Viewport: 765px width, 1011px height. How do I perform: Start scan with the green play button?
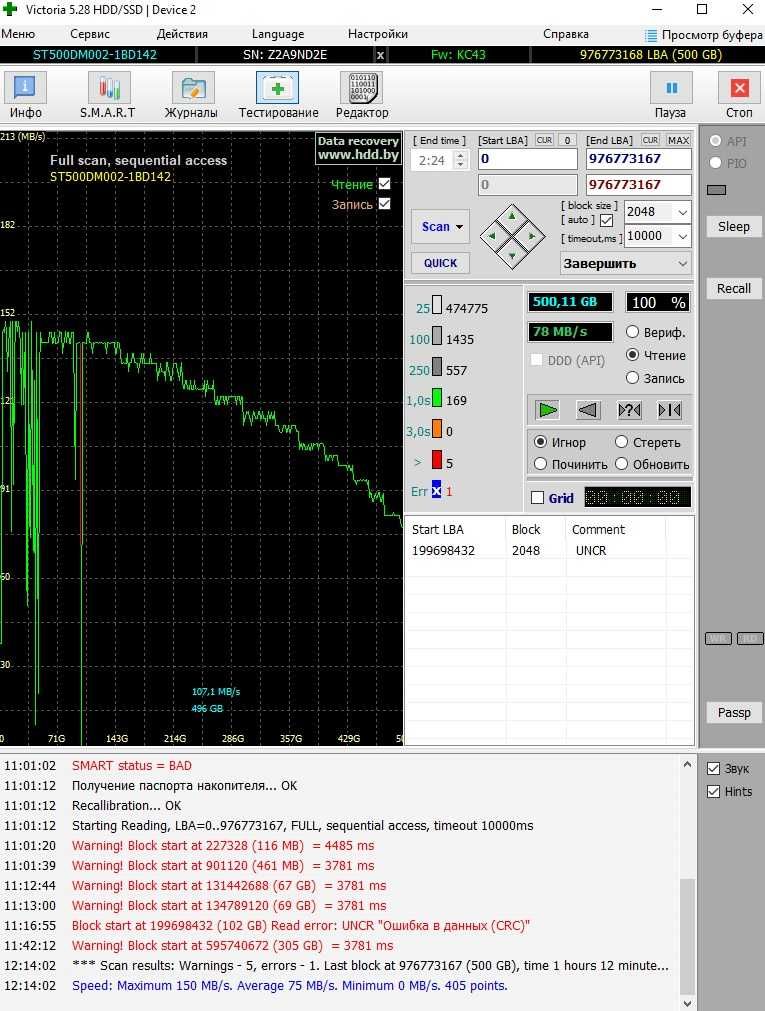click(x=548, y=410)
